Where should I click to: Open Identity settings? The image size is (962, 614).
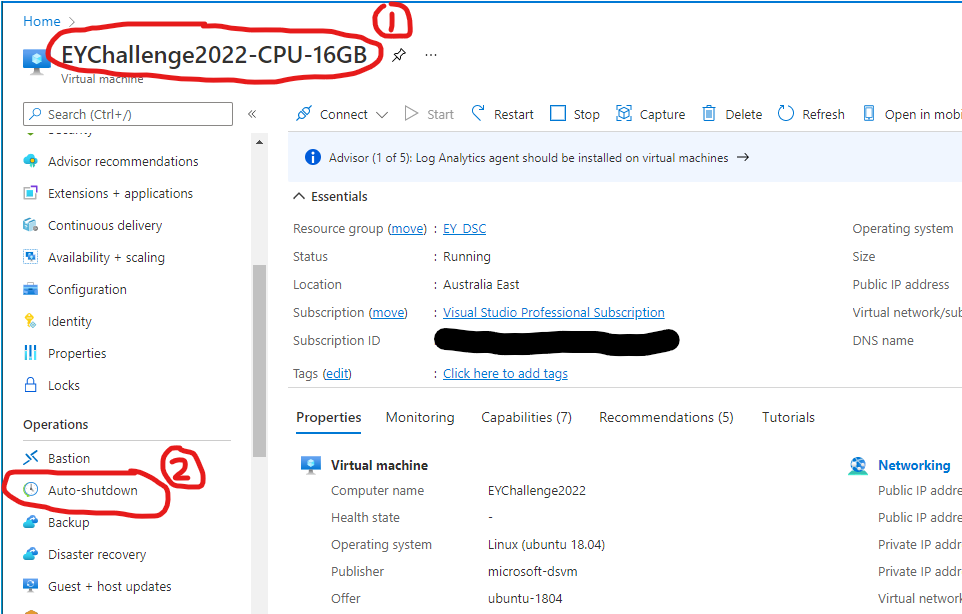pyautogui.click(x=69, y=321)
